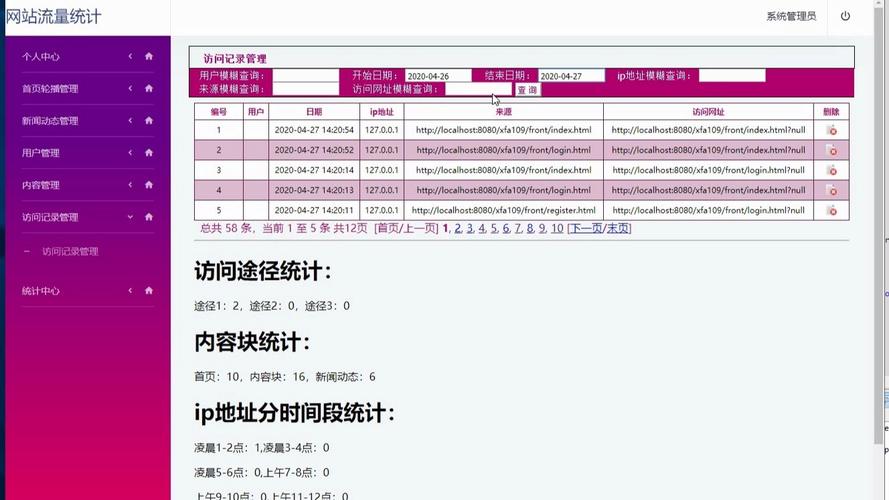This screenshot has width=889, height=500.
Task: Open 用户管理 menu item
Action: pyautogui.click(x=40, y=153)
